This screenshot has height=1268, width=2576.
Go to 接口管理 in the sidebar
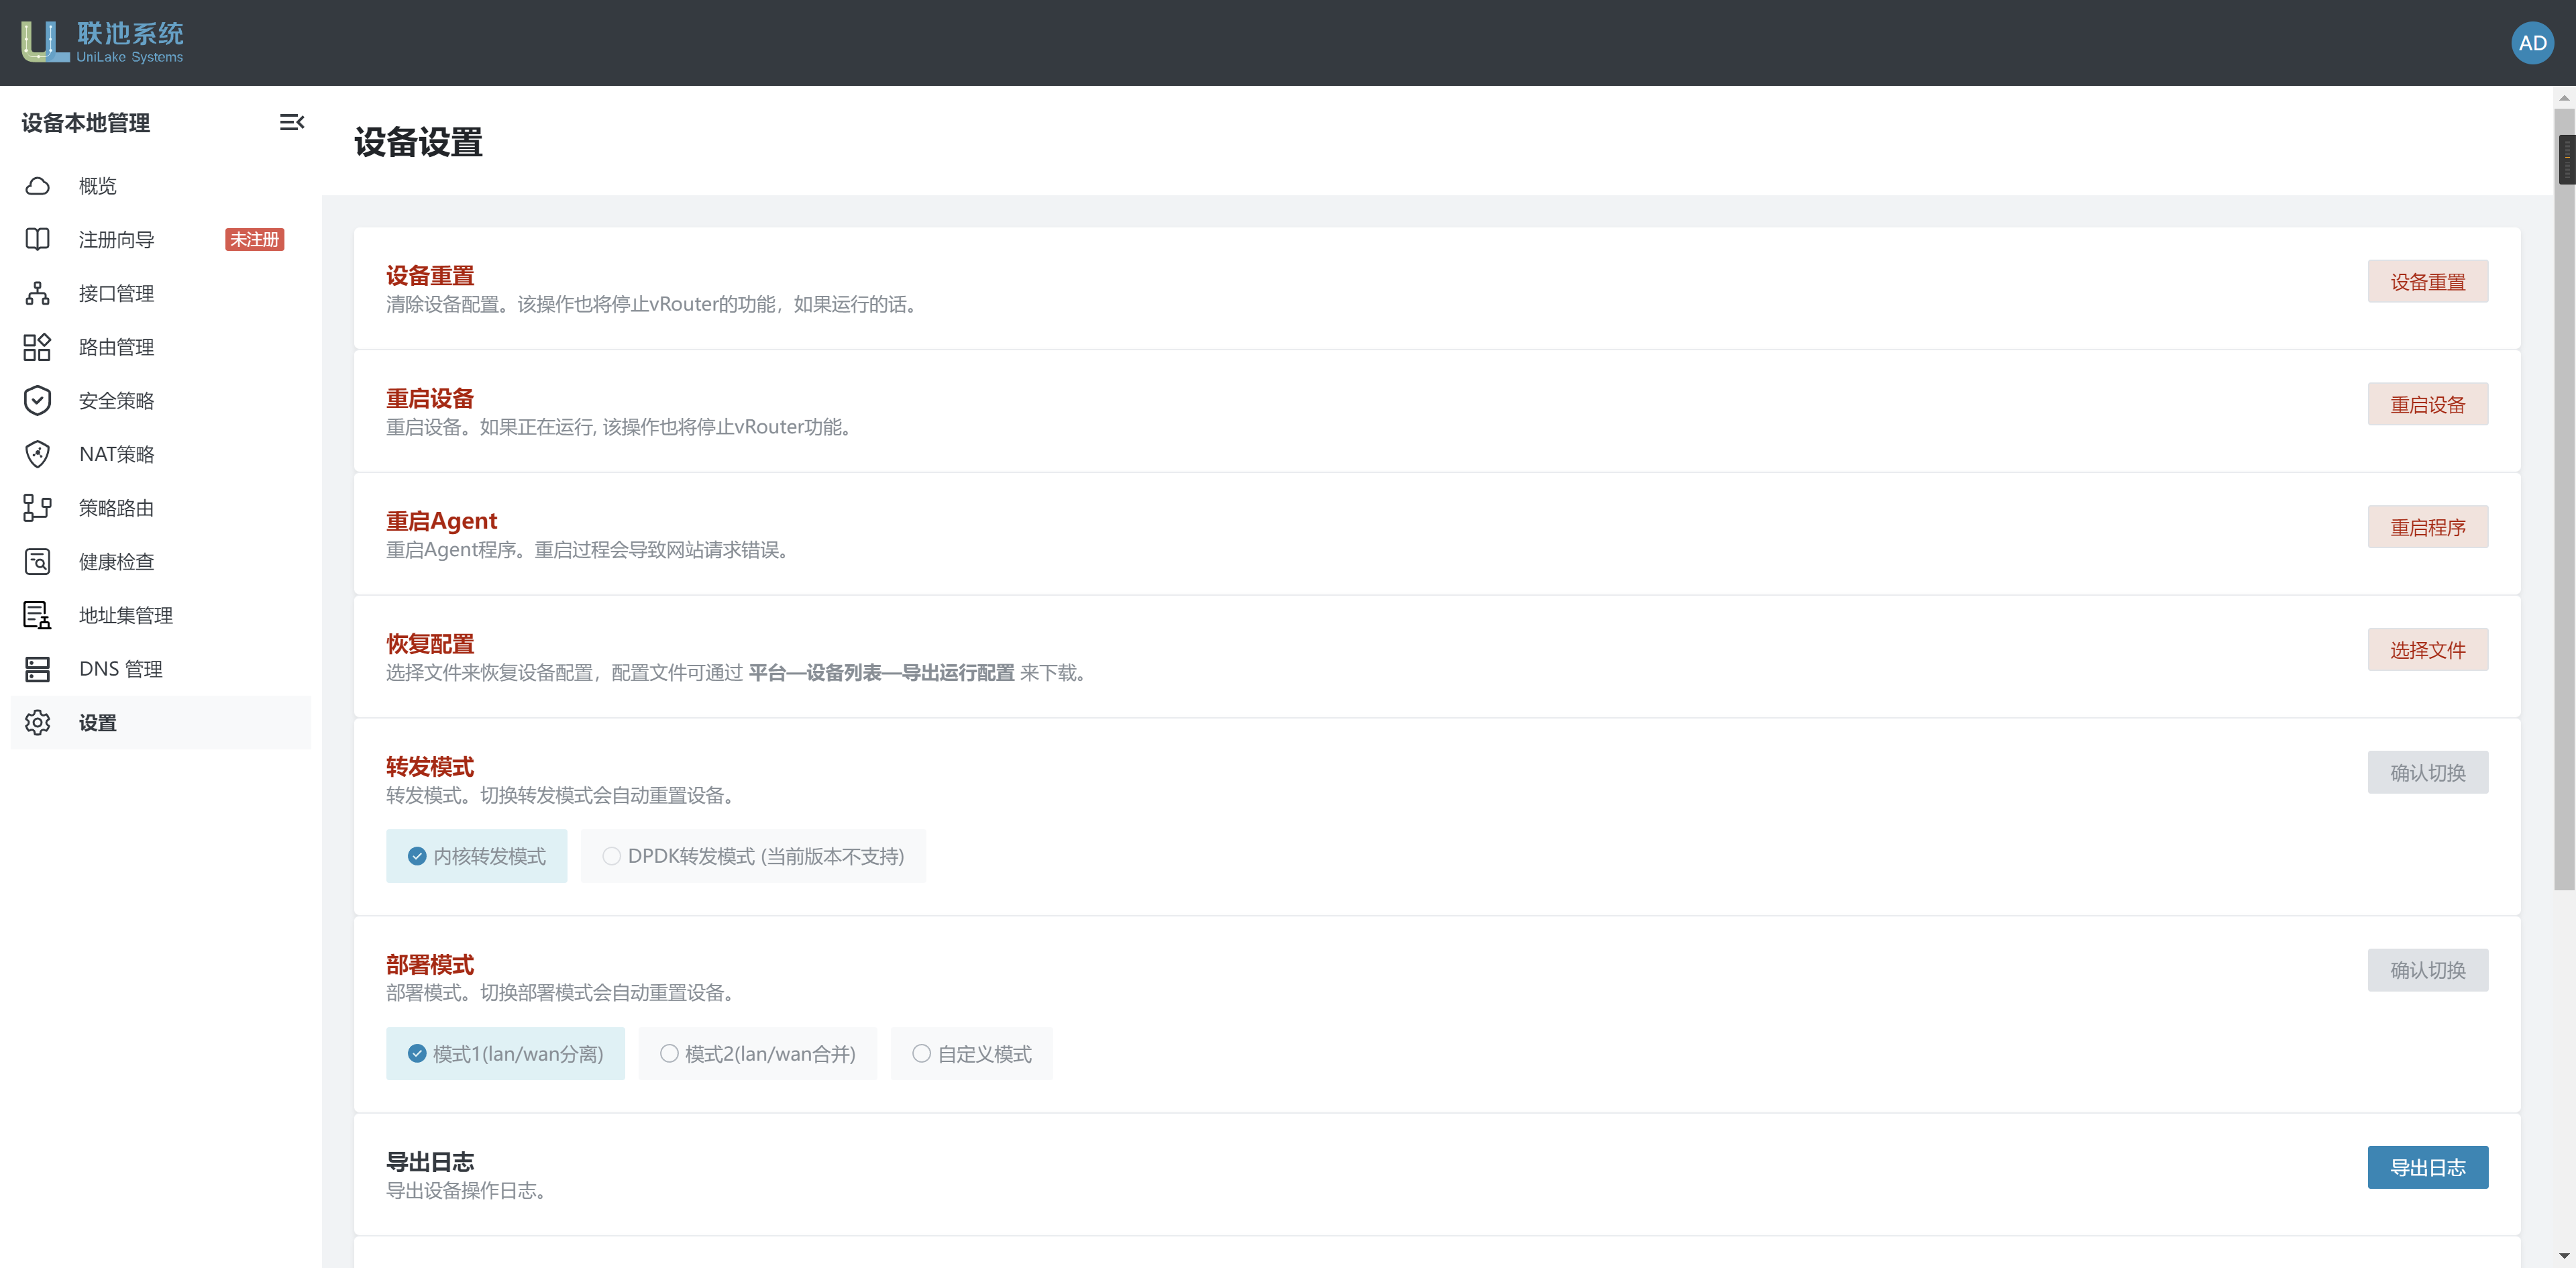[160, 293]
